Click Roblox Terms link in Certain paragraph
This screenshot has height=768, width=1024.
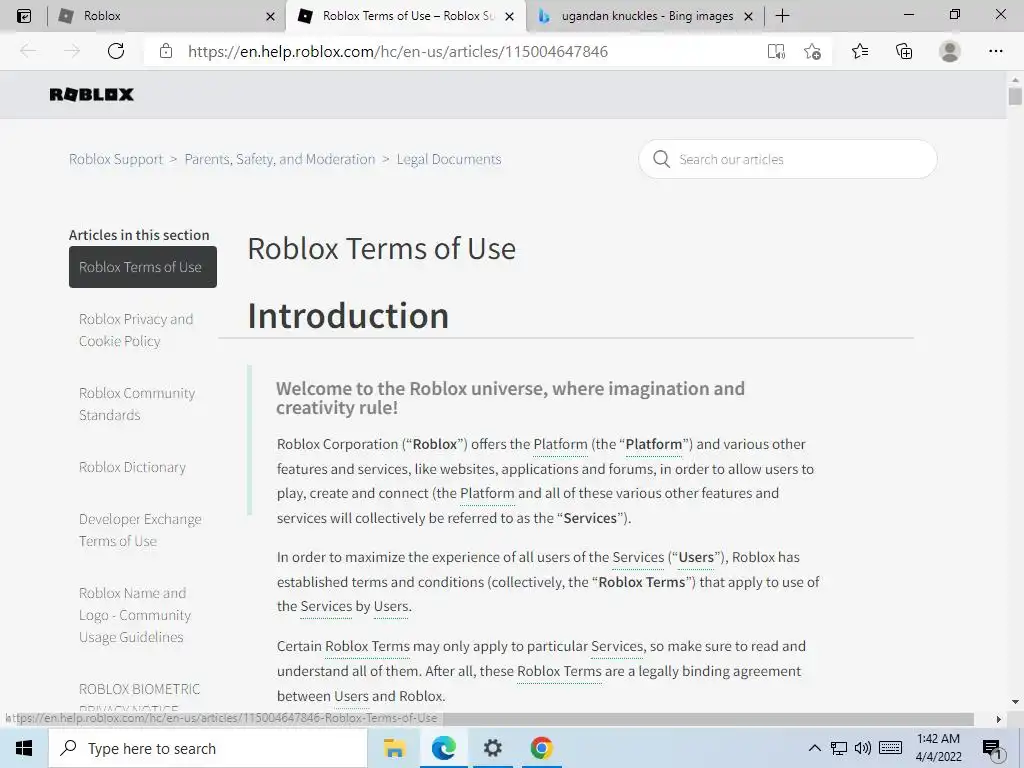click(367, 647)
